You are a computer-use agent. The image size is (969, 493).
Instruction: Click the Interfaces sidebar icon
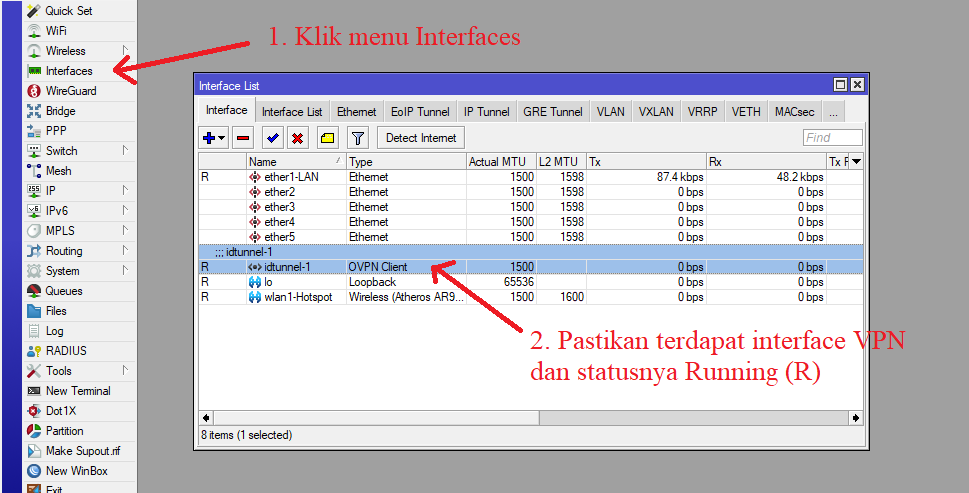(x=35, y=71)
